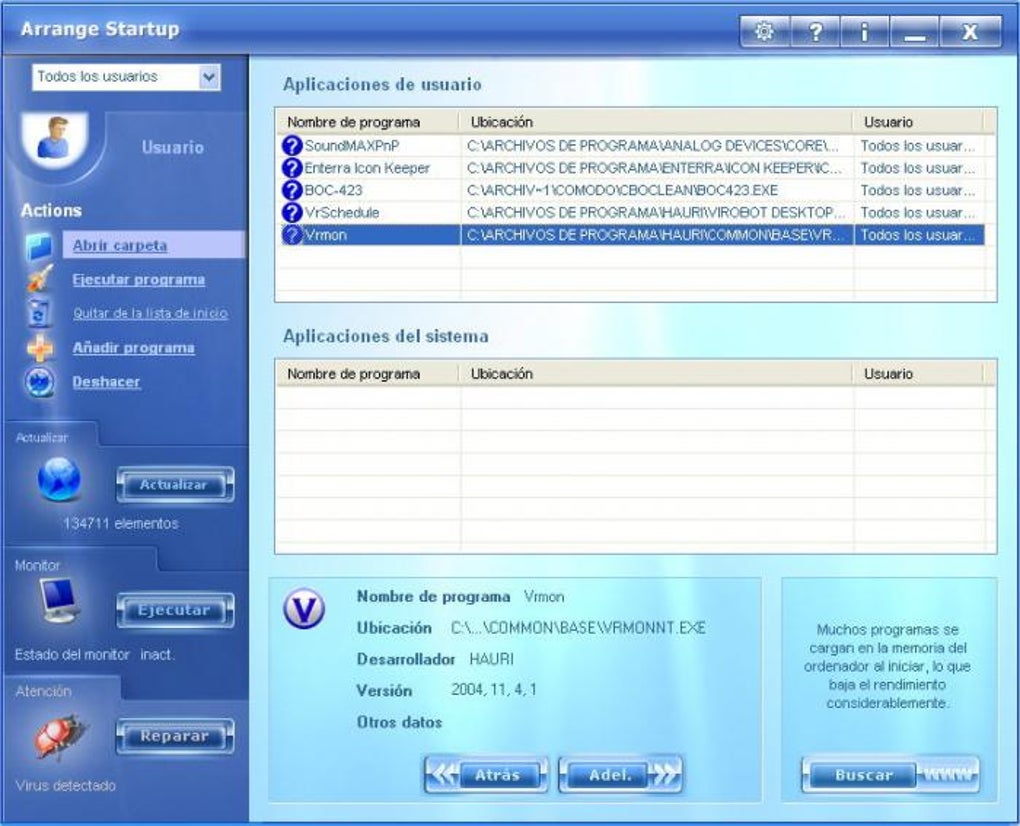Select the 'VrSchedule' program name
Viewport: 1020px width, 826px height.
[342, 212]
